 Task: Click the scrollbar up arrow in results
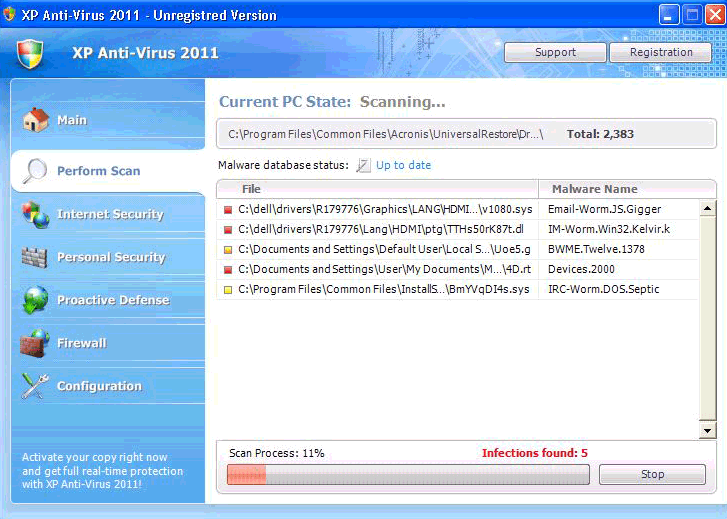(707, 208)
